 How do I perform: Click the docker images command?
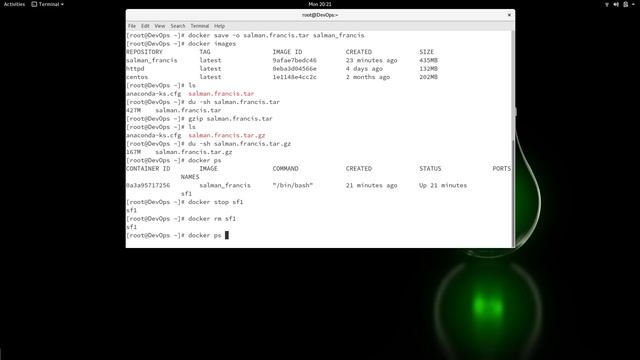[x=212, y=44]
